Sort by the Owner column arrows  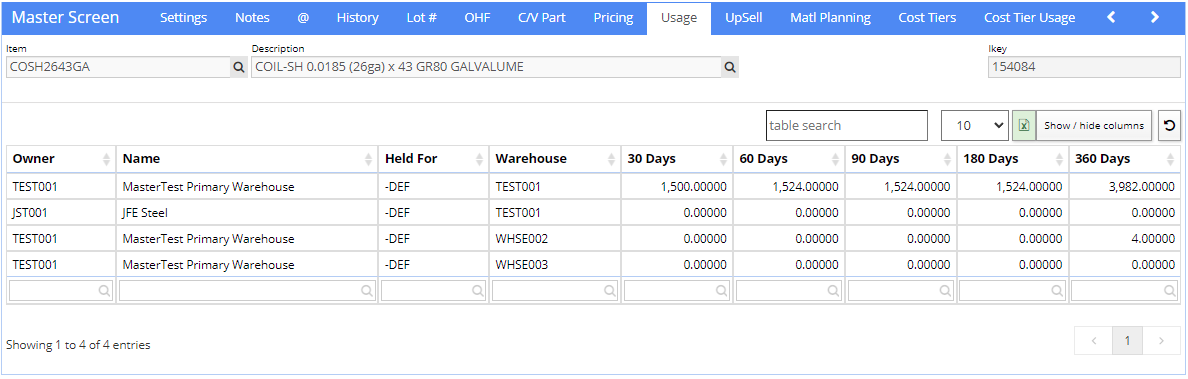[x=106, y=159]
